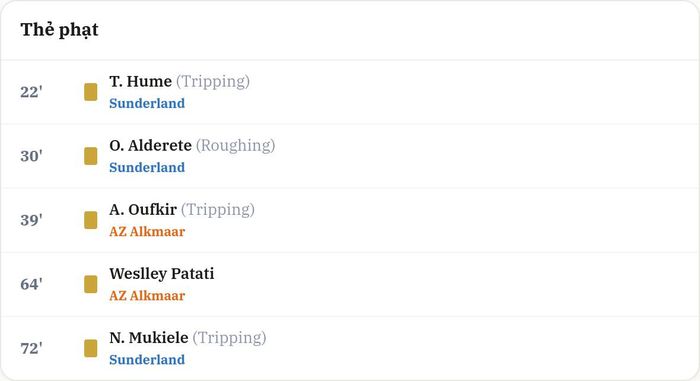
Task: Click the (Roughing) foul reason text
Action: tap(235, 146)
